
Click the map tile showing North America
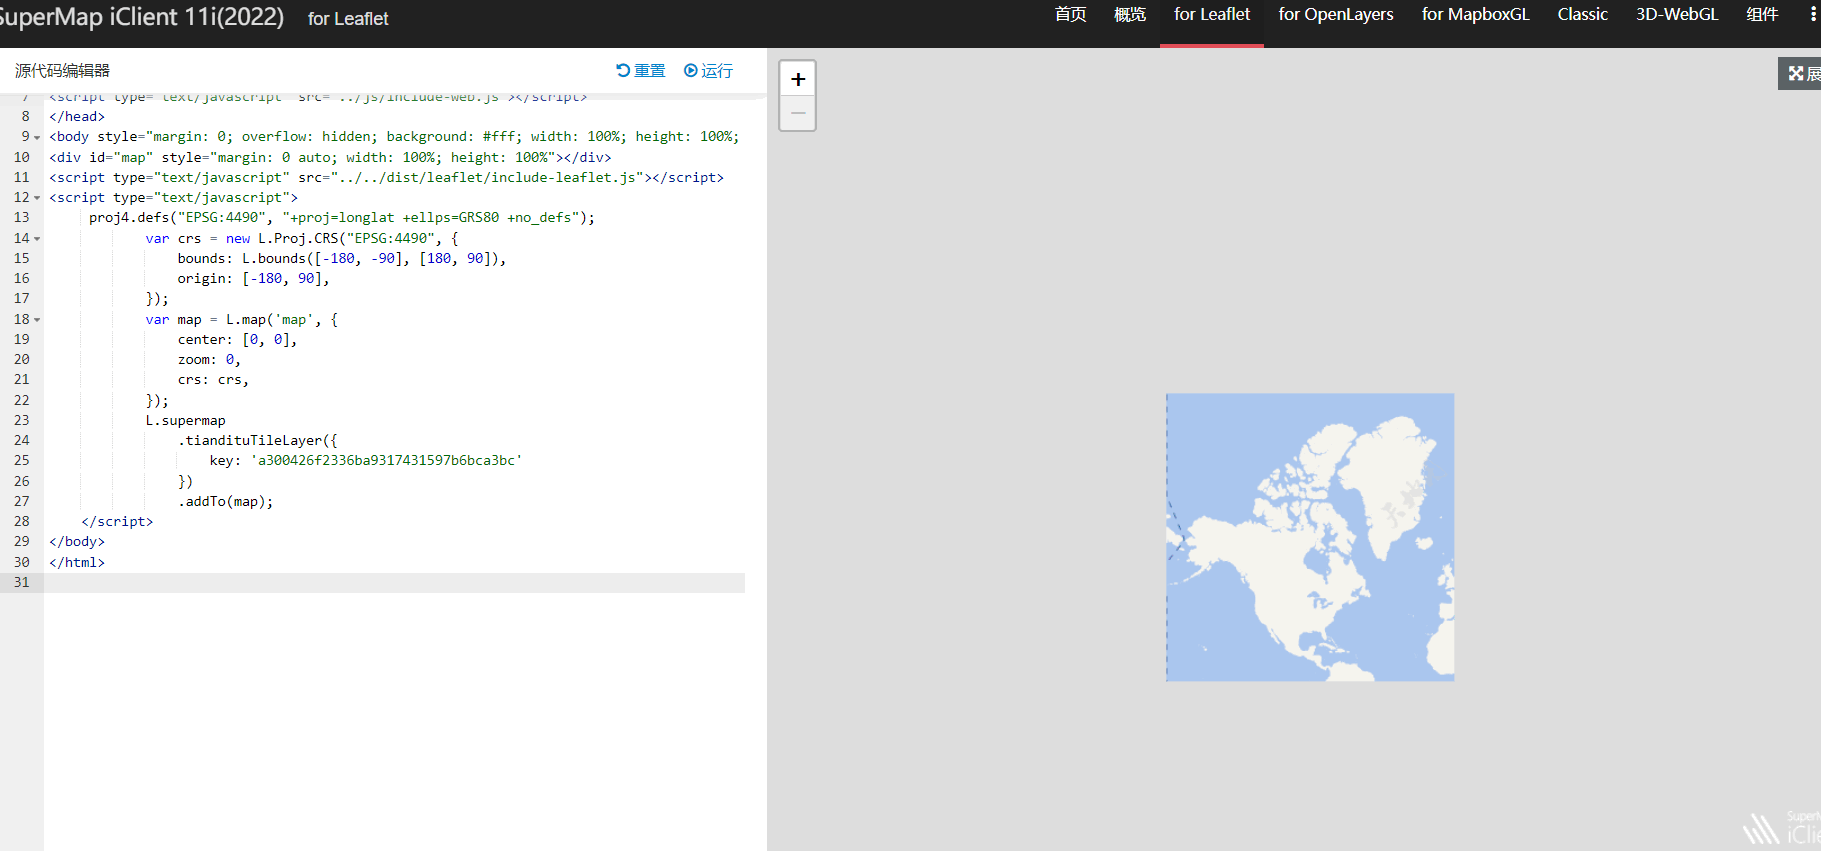[1310, 537]
